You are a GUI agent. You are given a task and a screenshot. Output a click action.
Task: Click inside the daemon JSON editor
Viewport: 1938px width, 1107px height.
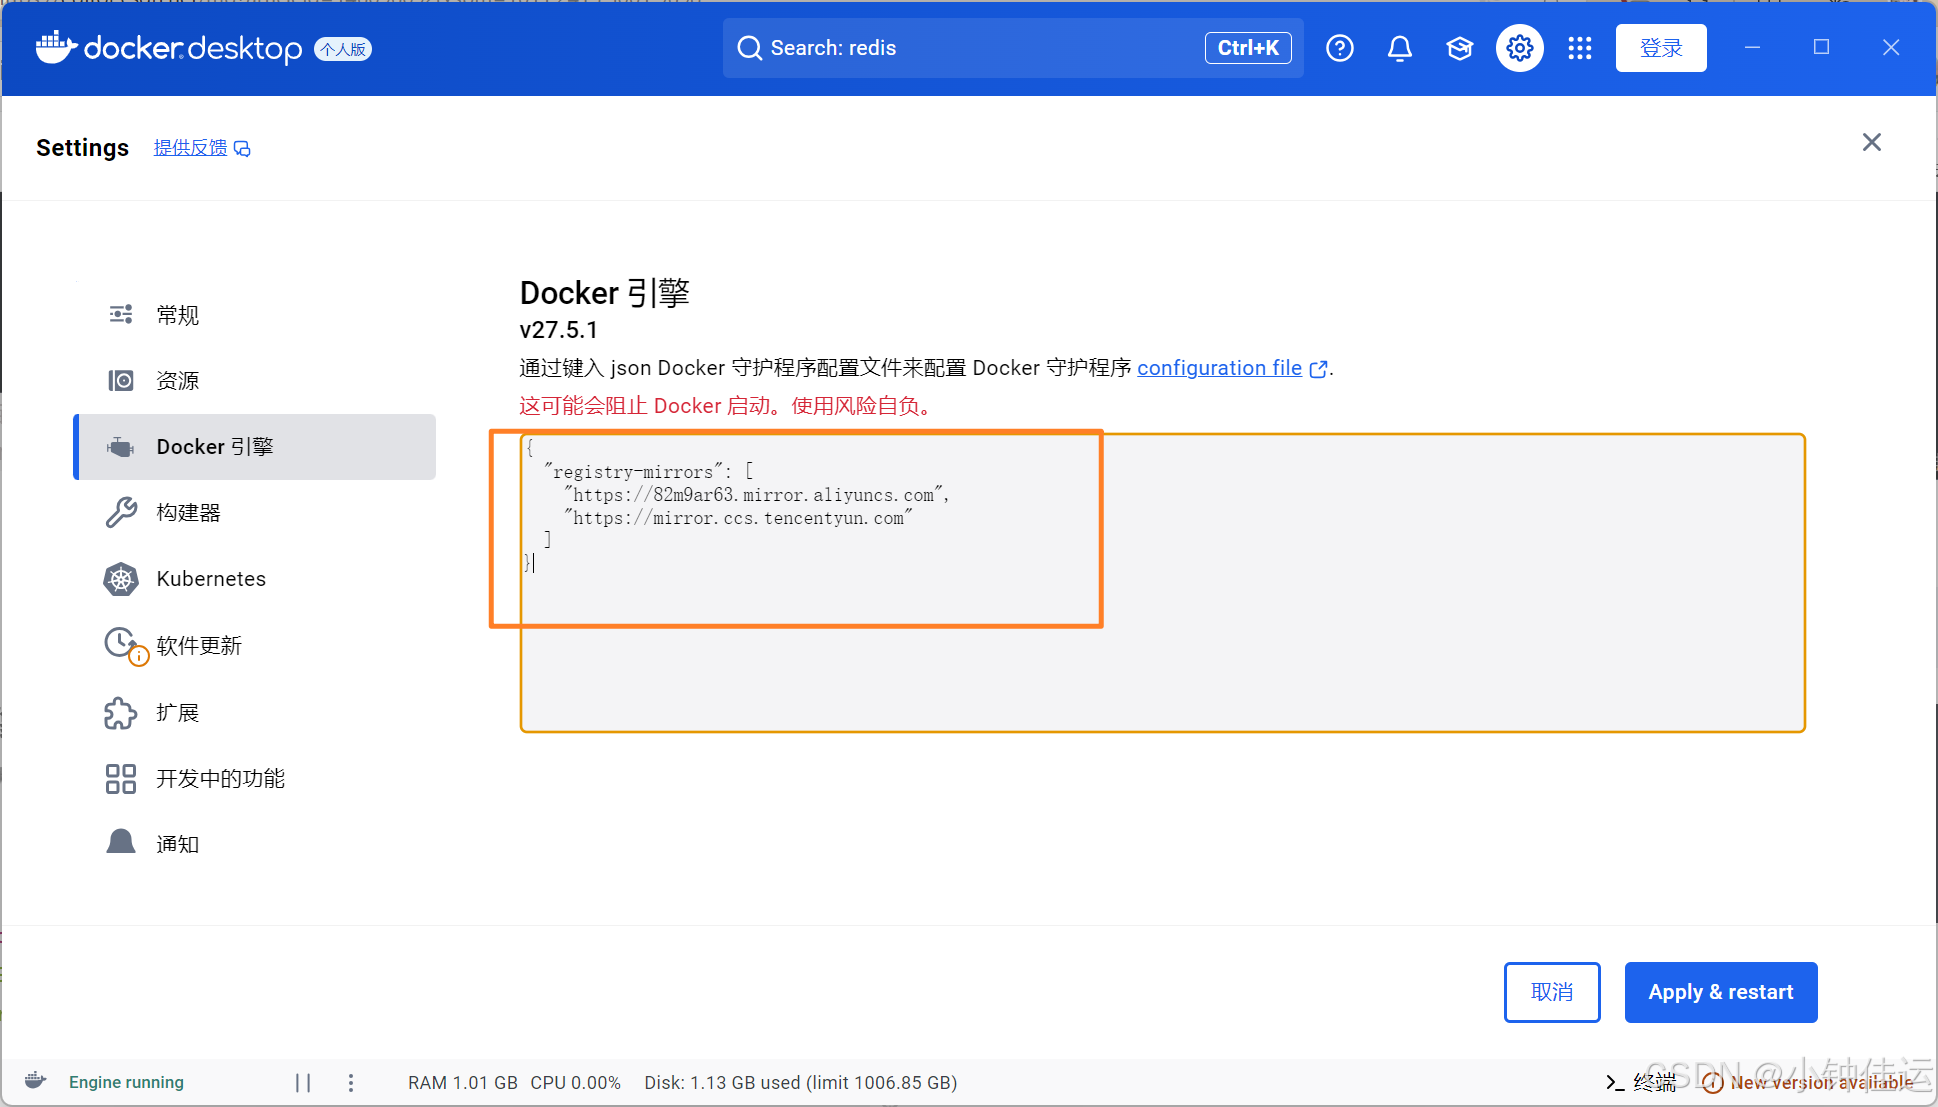[x=1162, y=583]
